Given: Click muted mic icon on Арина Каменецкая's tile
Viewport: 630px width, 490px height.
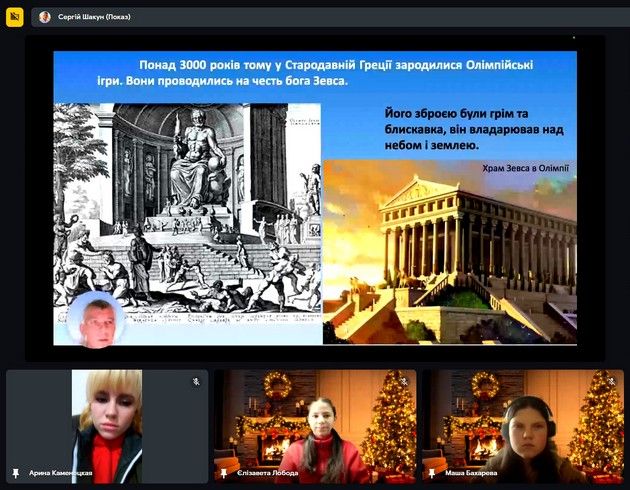Looking at the screenshot, I should pos(196,382).
